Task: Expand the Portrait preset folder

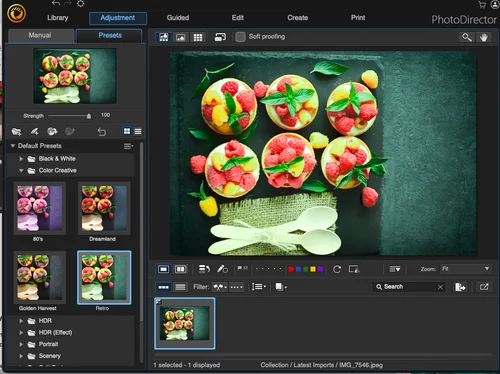Action: pyautogui.click(x=21, y=344)
